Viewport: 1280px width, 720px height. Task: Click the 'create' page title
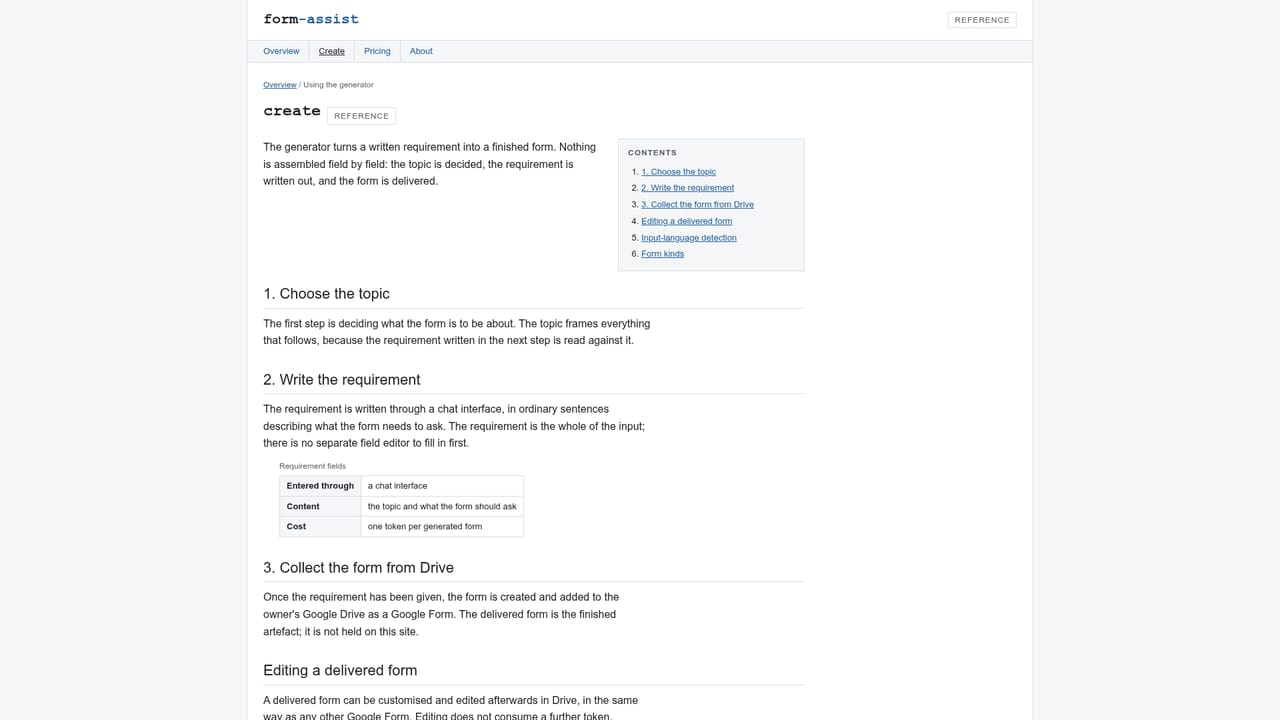pos(292,111)
